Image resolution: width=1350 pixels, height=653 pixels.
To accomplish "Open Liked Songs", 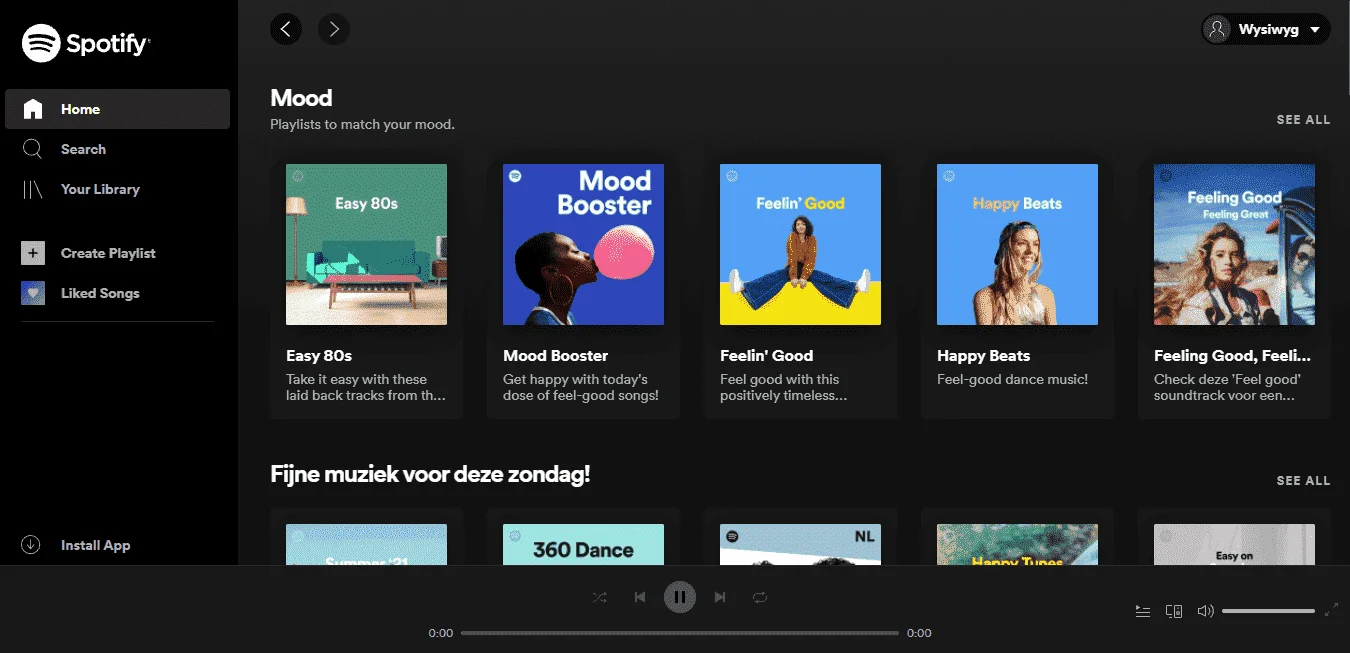I will (x=117, y=293).
